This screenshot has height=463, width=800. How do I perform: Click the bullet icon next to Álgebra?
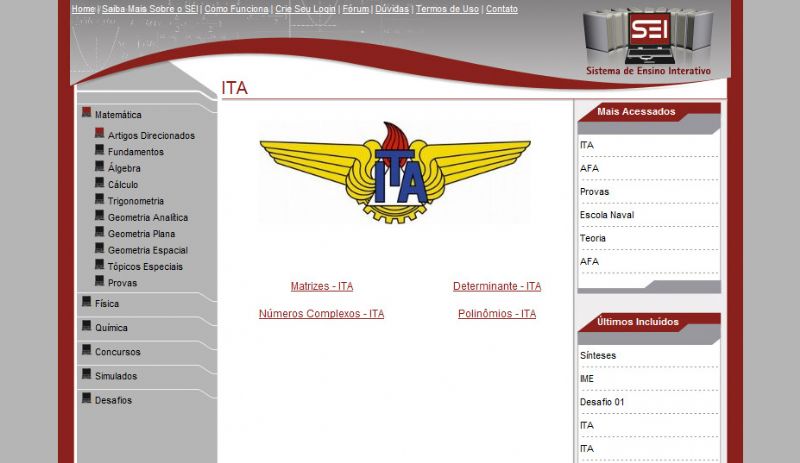click(x=99, y=166)
